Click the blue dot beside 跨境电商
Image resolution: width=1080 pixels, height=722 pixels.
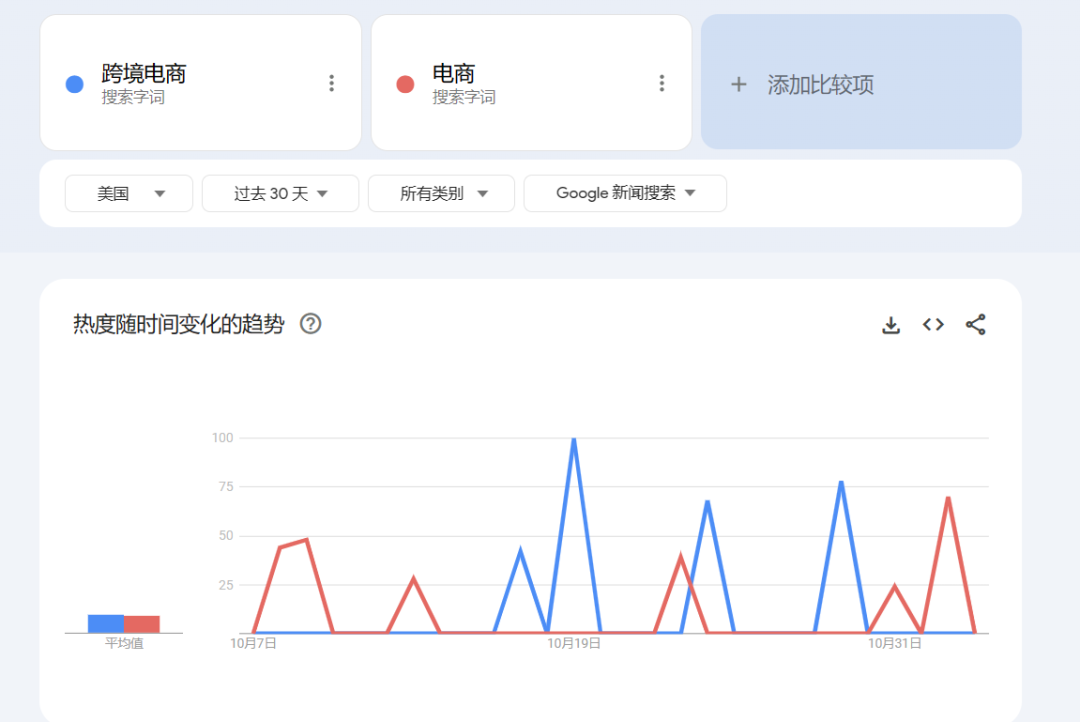[74, 84]
